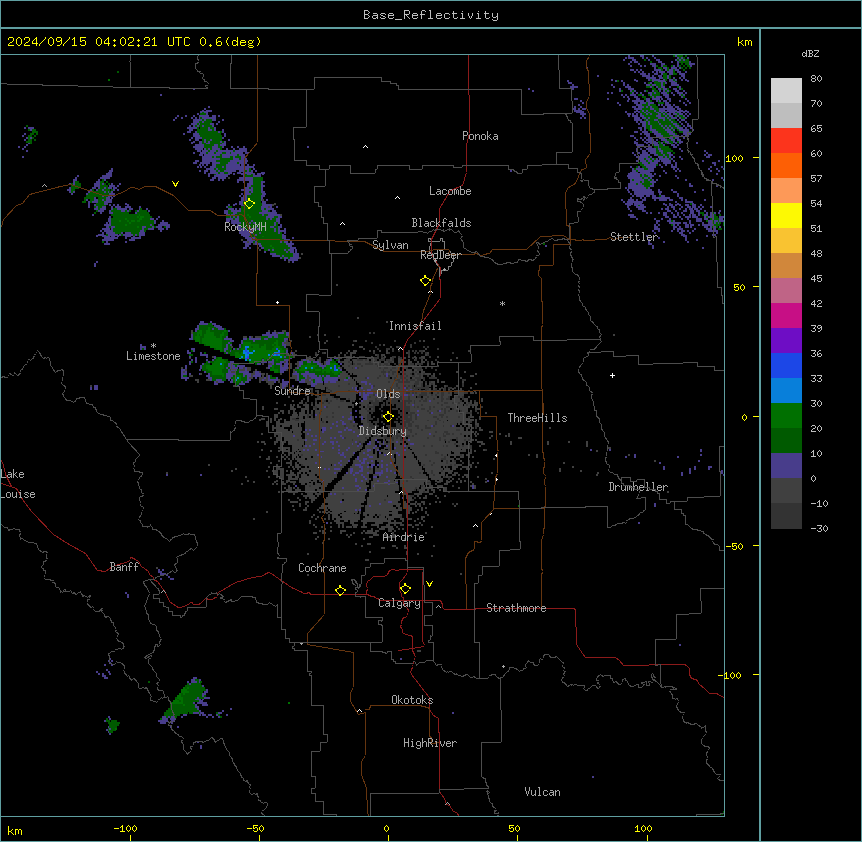
Task: Click the -100 tick label on bottom axis
Action: pyautogui.click(x=125, y=828)
